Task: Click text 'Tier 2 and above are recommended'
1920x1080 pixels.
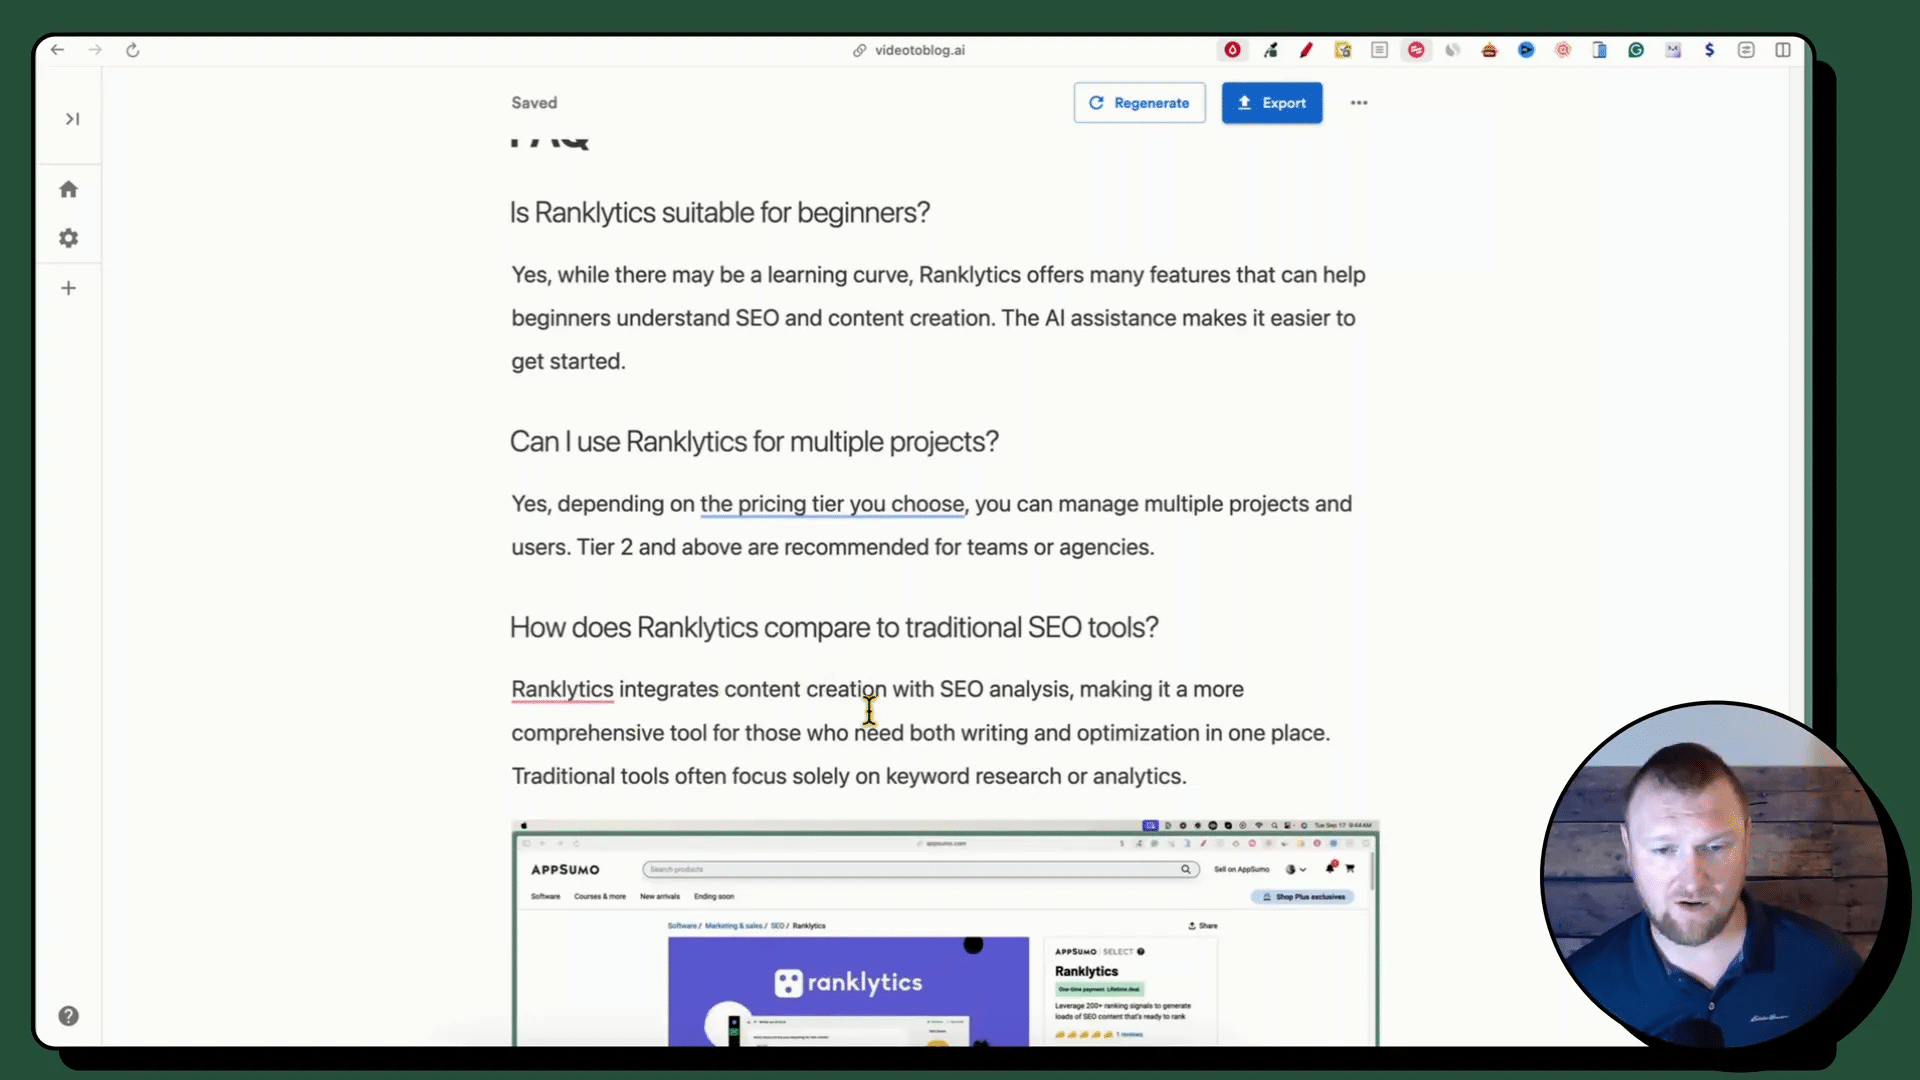Action: 865,548
